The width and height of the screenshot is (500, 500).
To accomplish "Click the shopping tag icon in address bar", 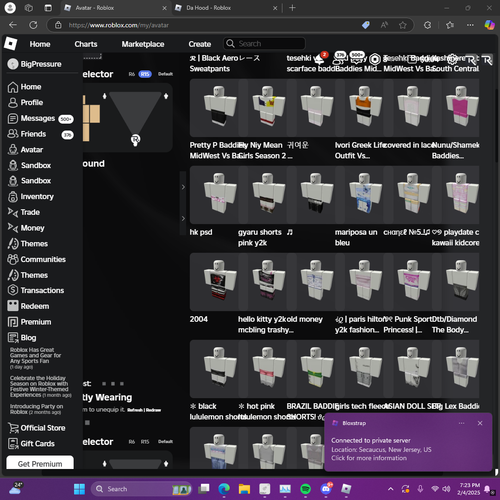I will tap(366, 25).
